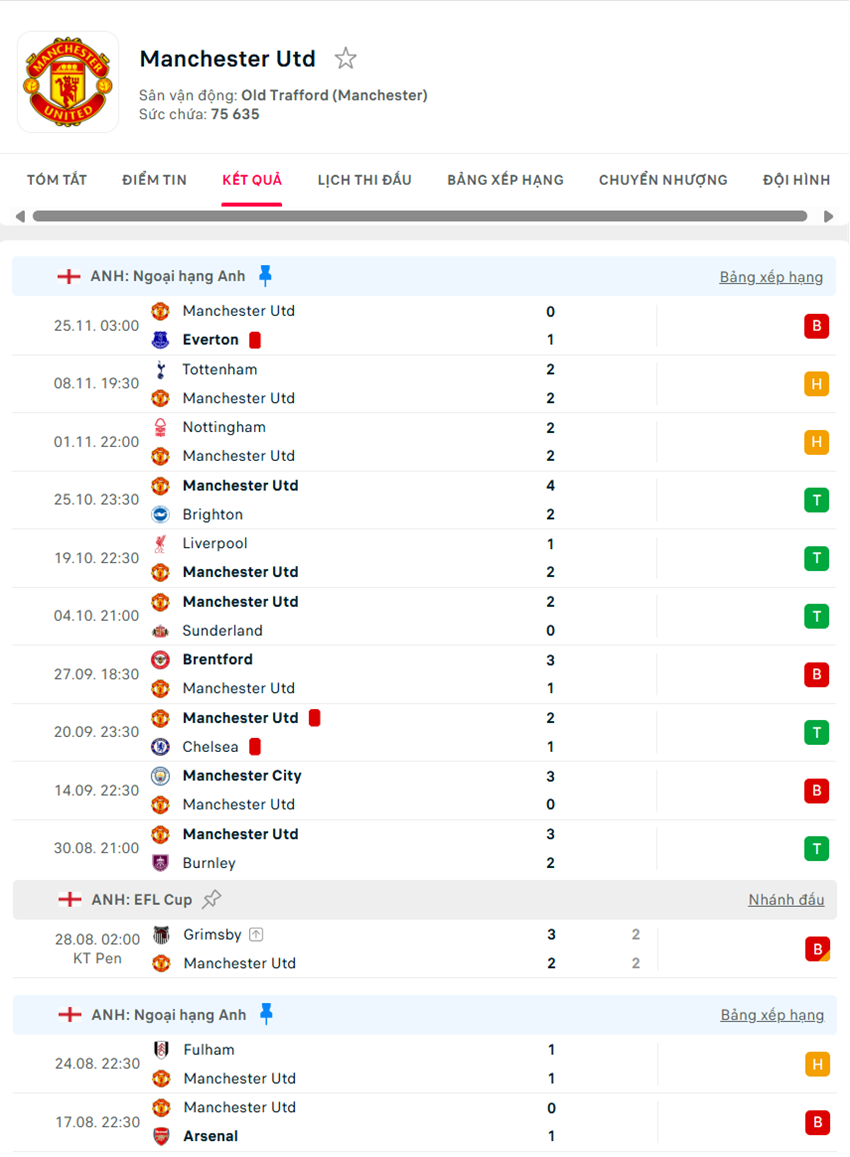Open Bảng xếp hạng link in top league header
The width and height of the screenshot is (850, 1157).
771,277
